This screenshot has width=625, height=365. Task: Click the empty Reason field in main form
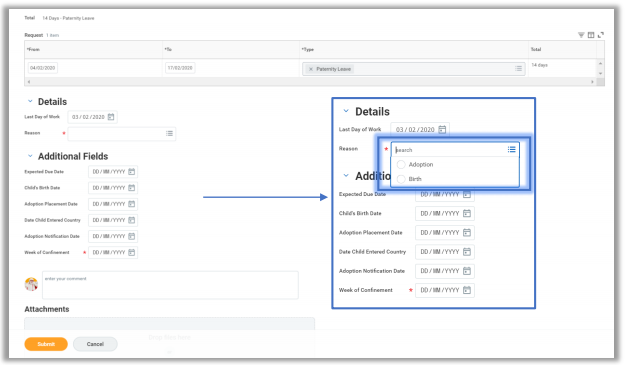click(x=122, y=133)
